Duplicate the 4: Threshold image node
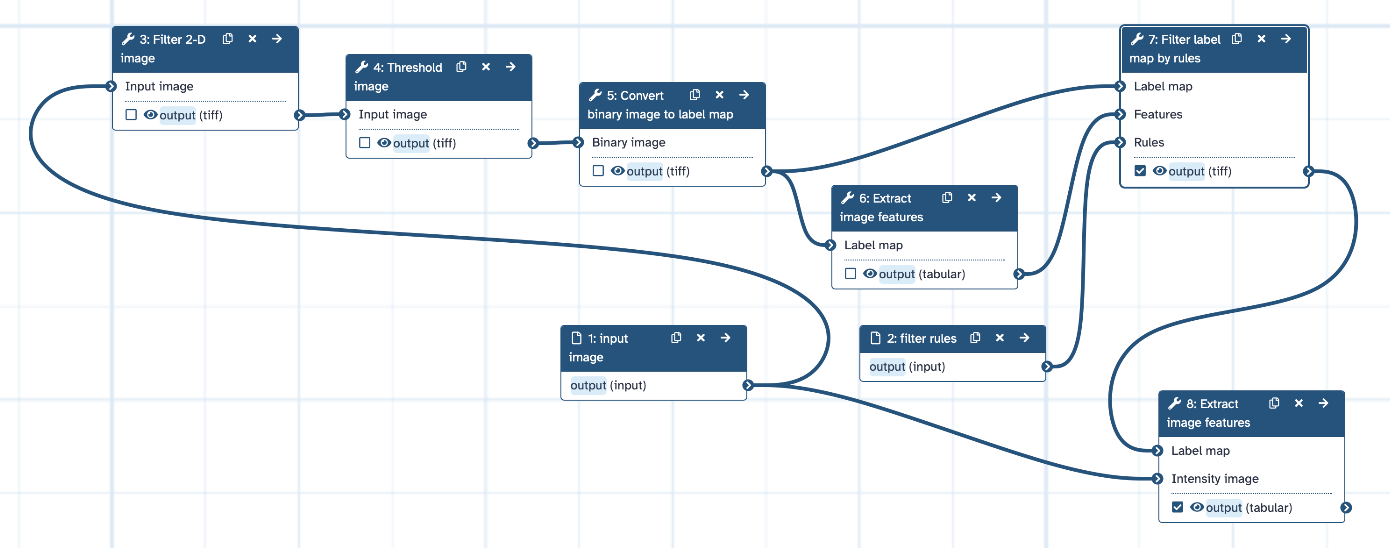Viewport: 1390px width, 548px height. (x=461, y=67)
